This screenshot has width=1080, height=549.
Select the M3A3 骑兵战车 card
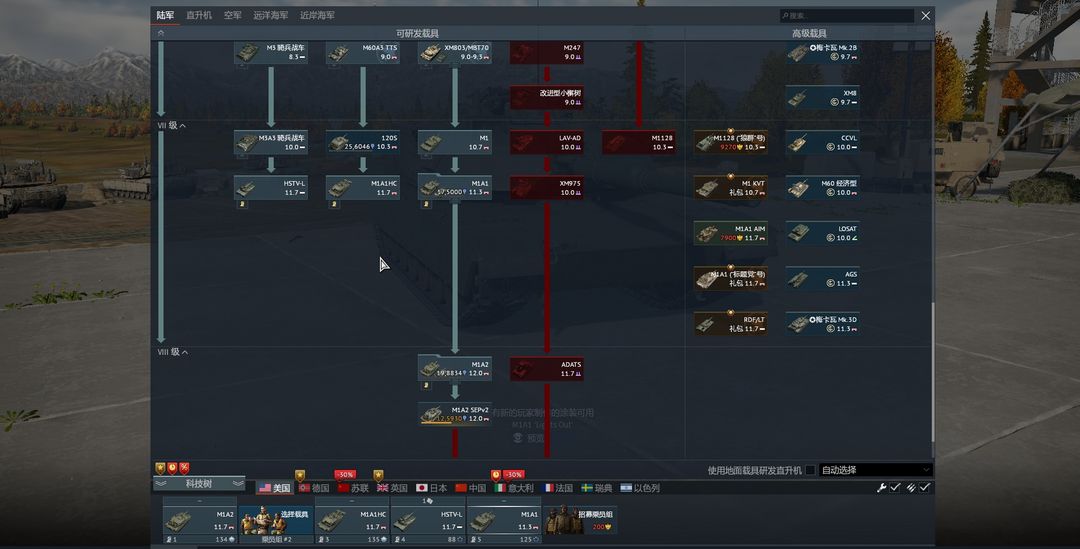click(271, 143)
